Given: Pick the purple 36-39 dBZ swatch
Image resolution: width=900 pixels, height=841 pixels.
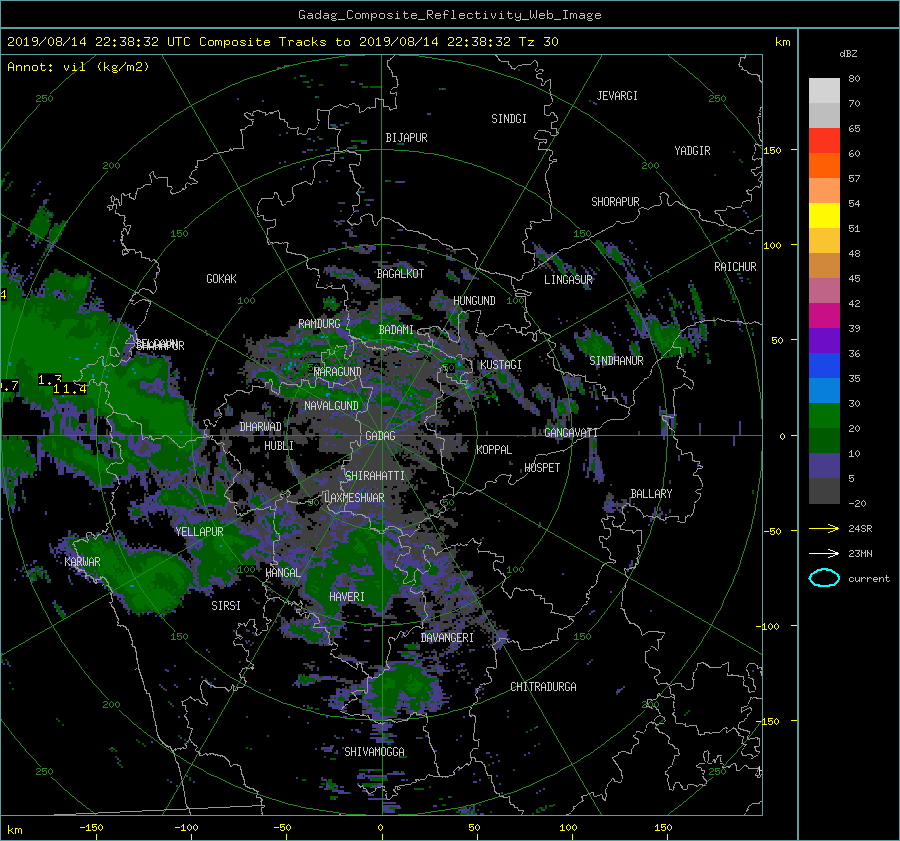Looking at the screenshot, I should coord(824,340).
